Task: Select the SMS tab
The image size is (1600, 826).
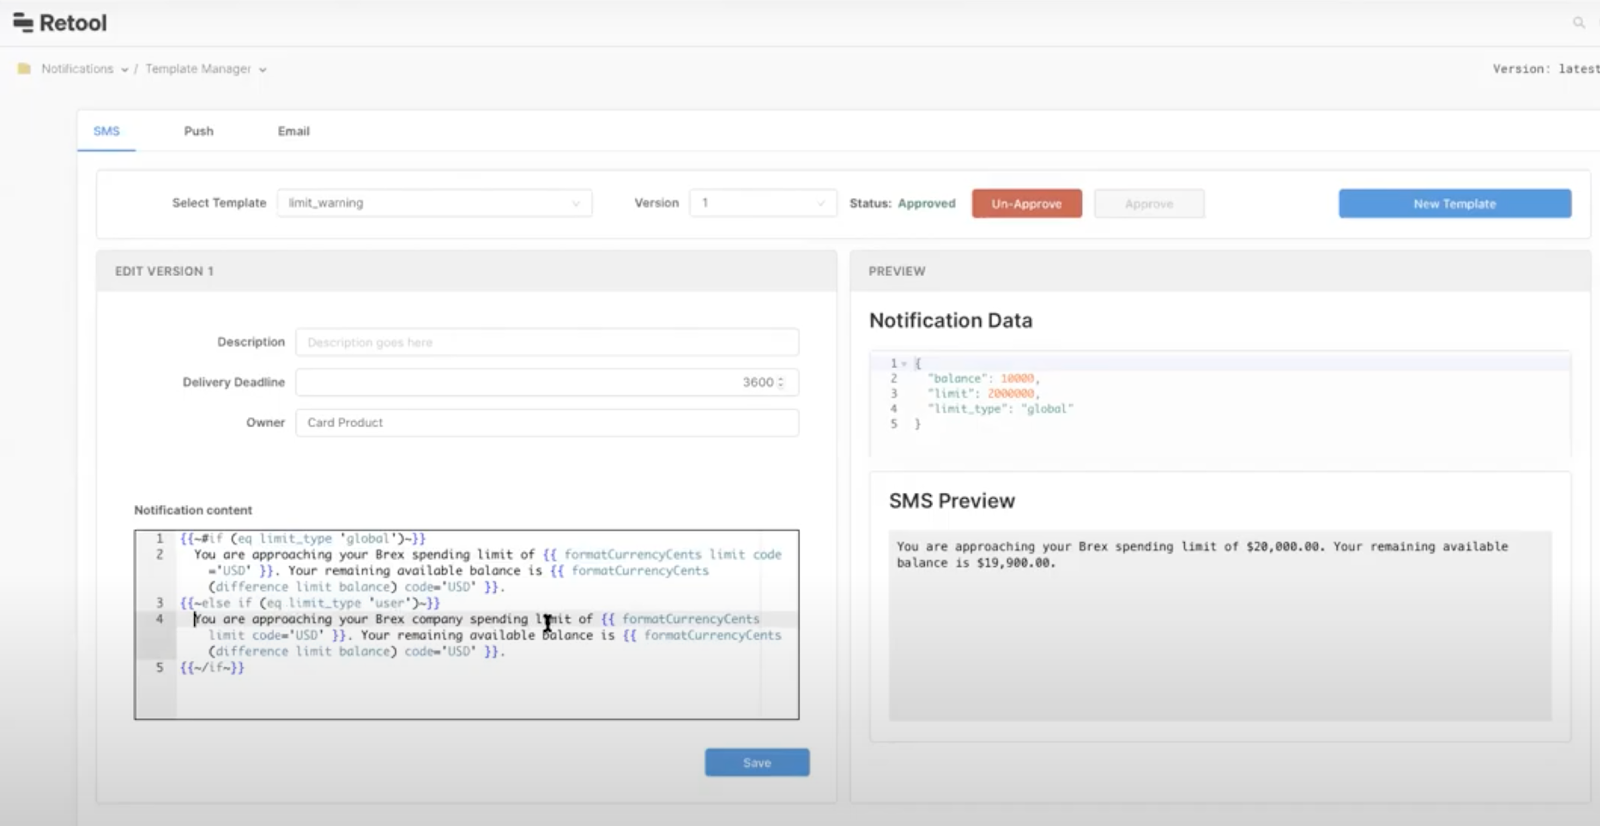Action: (x=107, y=131)
